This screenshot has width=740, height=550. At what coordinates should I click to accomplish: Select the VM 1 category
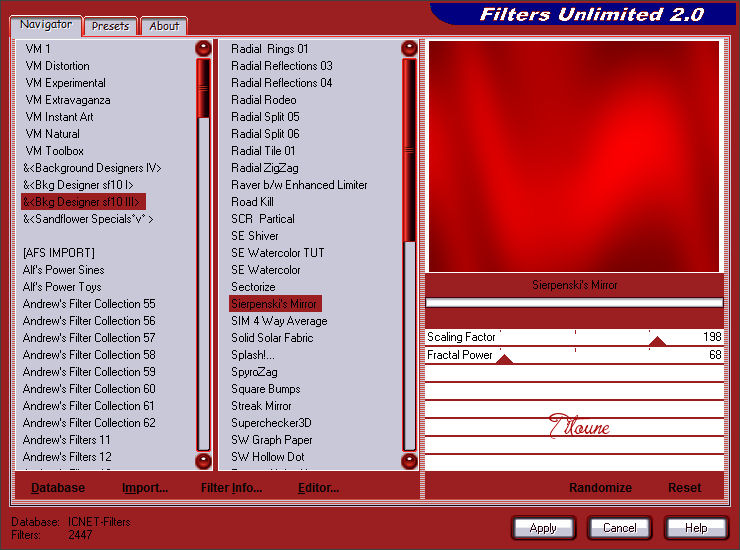tap(38, 49)
